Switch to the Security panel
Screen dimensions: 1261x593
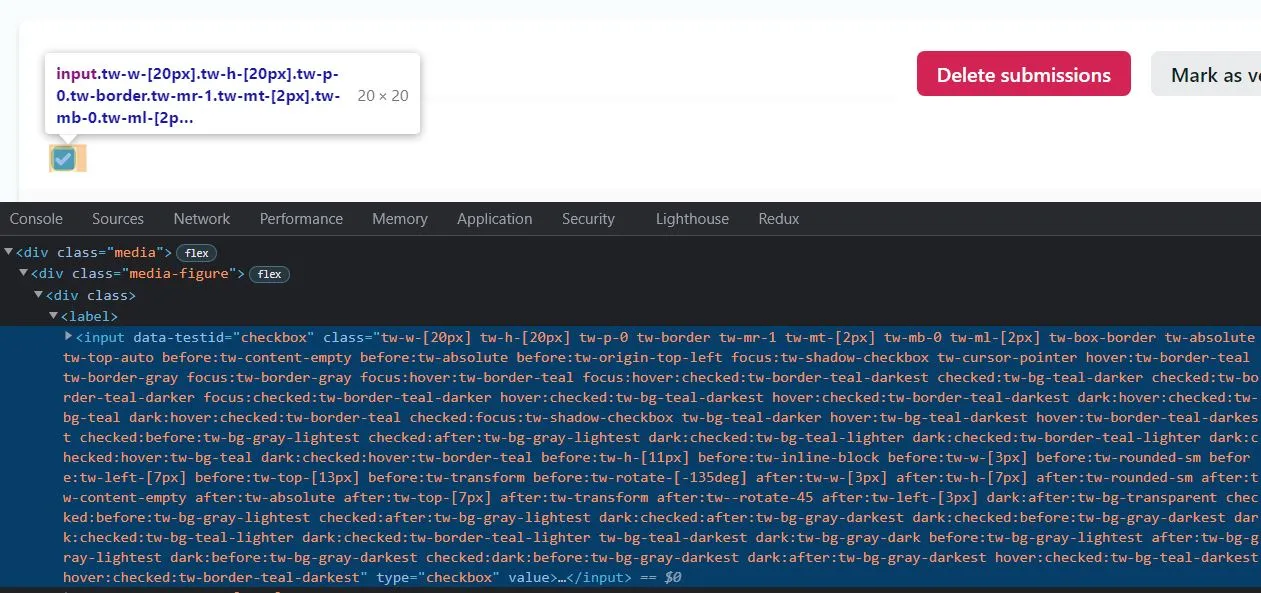point(588,218)
